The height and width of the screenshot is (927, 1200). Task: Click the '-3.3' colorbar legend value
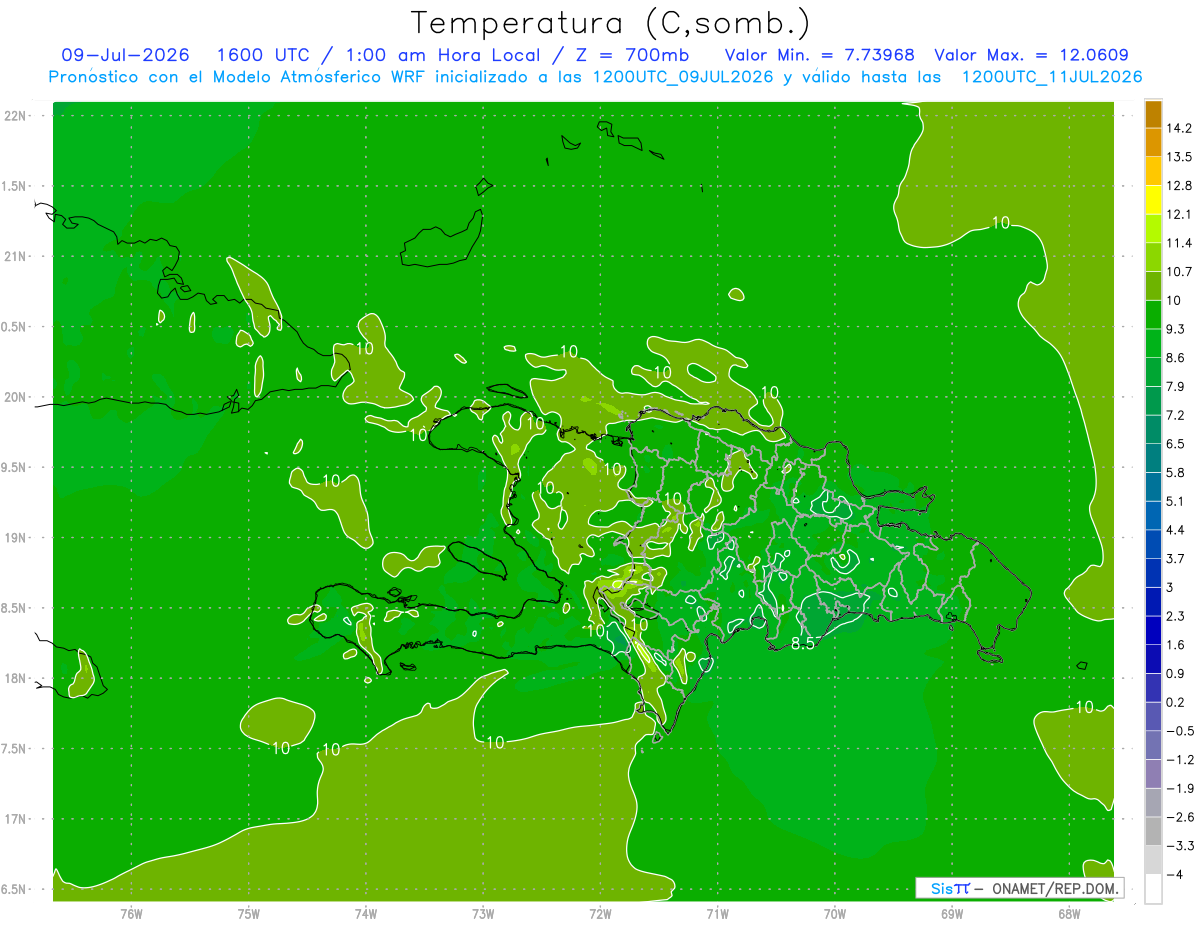1180,846
